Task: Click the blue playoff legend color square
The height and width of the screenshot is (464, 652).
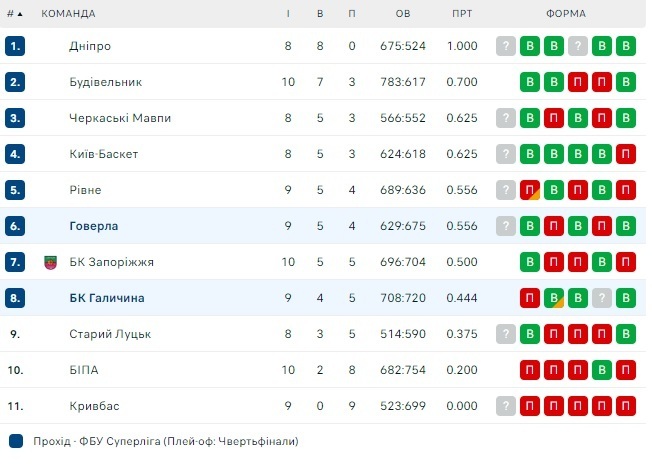Action: coord(15,441)
